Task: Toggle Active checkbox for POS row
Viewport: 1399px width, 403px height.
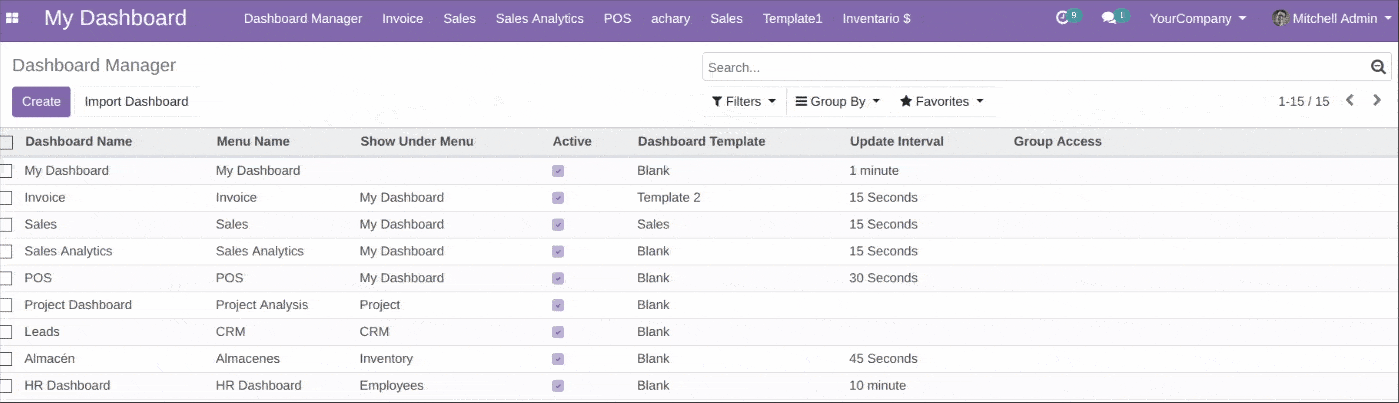Action: pyautogui.click(x=558, y=278)
